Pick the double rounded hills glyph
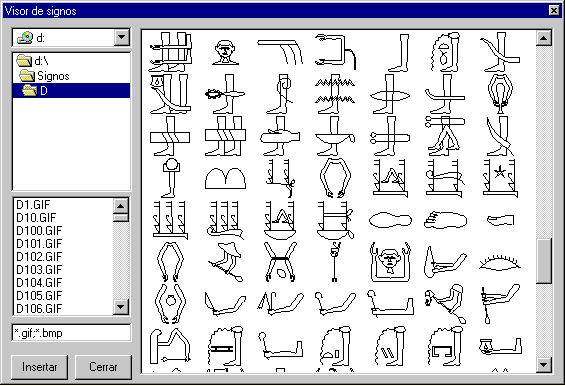This screenshot has width=565, height=386. 225,178
